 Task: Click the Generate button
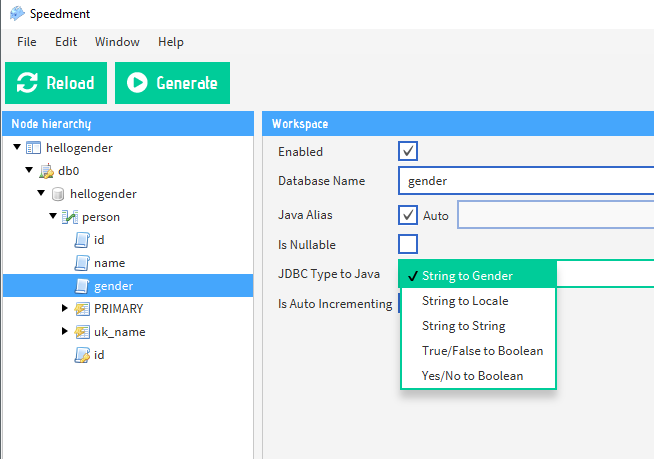pyautogui.click(x=172, y=83)
